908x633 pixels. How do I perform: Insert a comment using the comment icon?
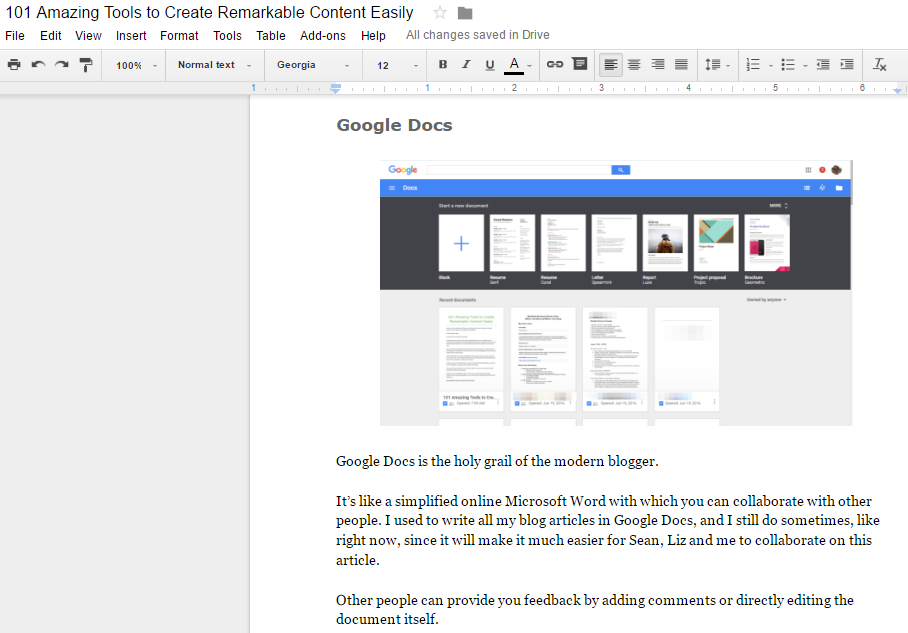click(580, 64)
